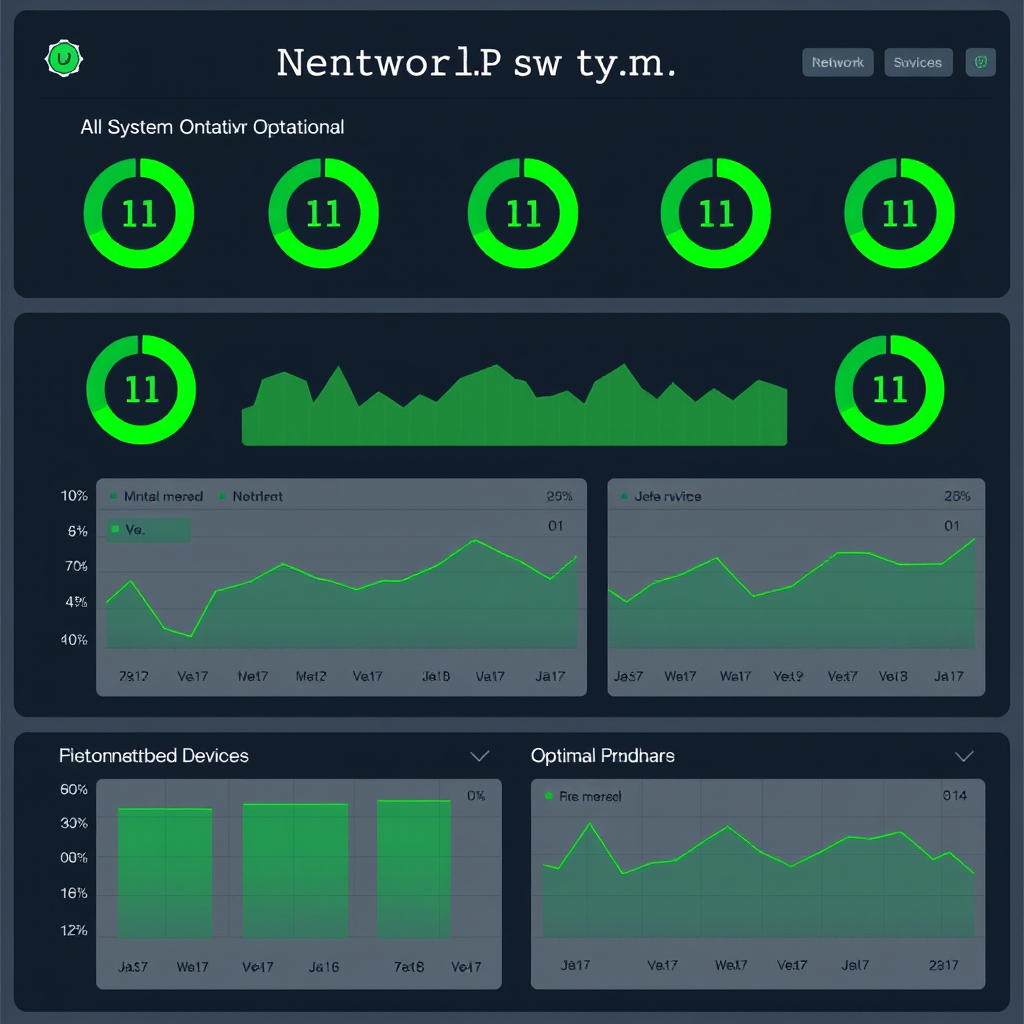Click the Fletonnattbed Devices heading
The height and width of the screenshot is (1024, 1024).
click(x=153, y=756)
